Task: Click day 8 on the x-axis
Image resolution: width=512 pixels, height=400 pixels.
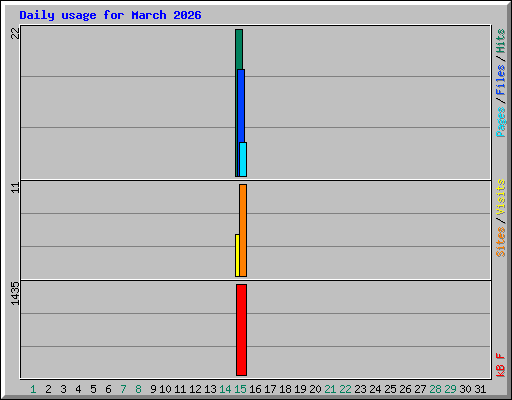Action: click(x=138, y=389)
